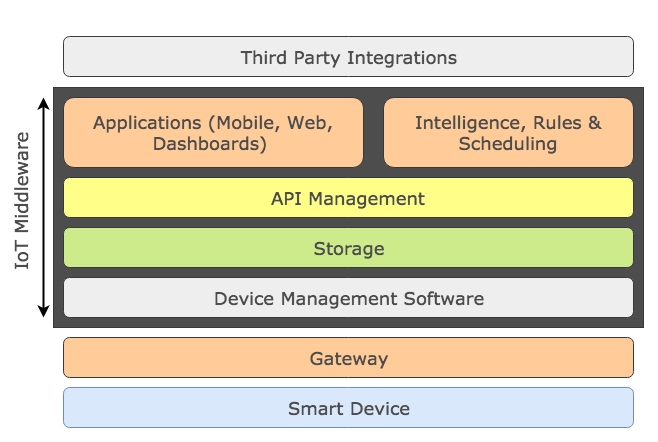The height and width of the screenshot is (442, 658).
Task: Select the Applications (Mobile, Web, Dashboards) block
Action: tap(213, 133)
